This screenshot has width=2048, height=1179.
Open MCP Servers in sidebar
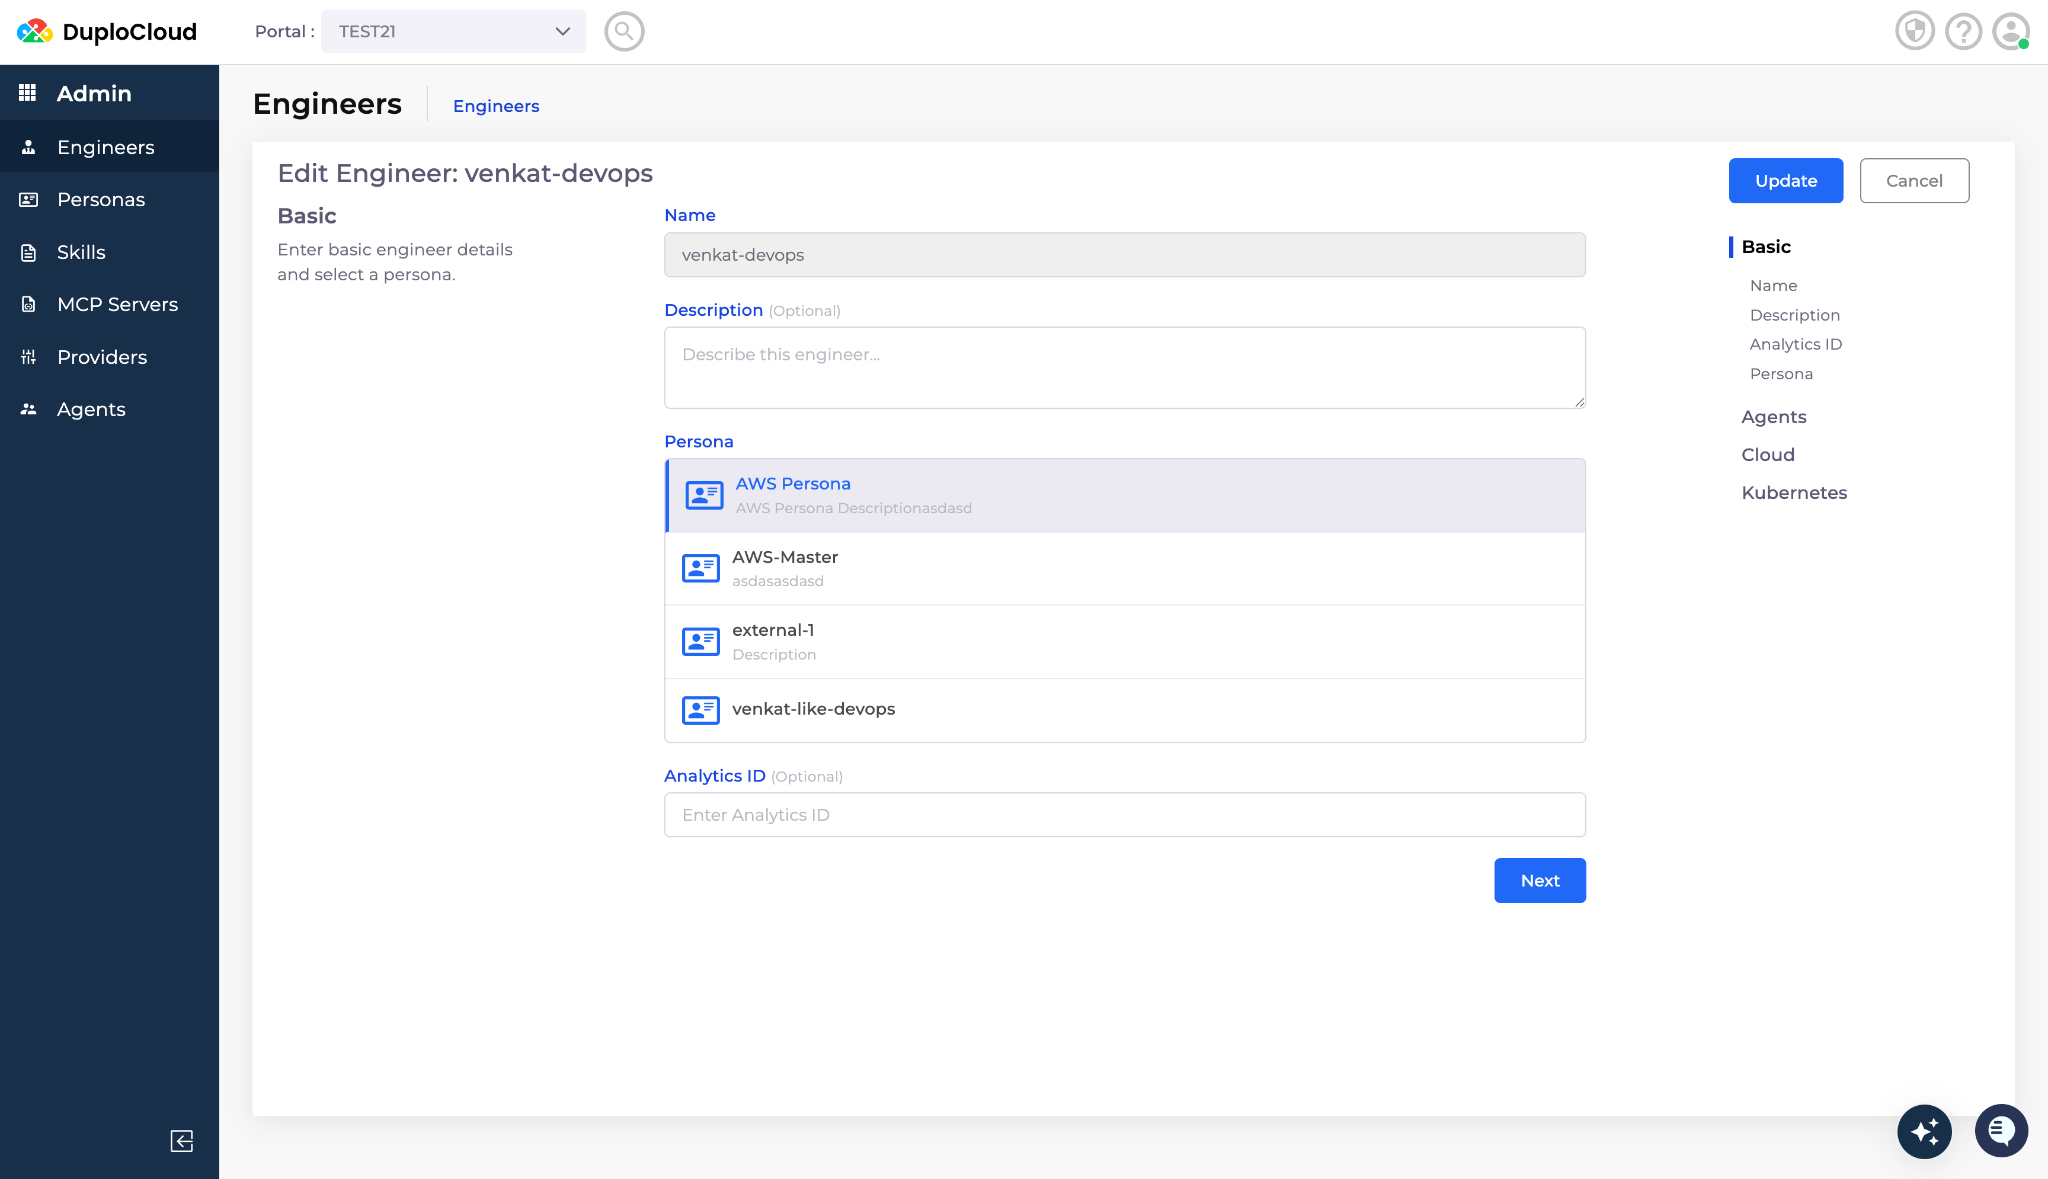pos(117,304)
